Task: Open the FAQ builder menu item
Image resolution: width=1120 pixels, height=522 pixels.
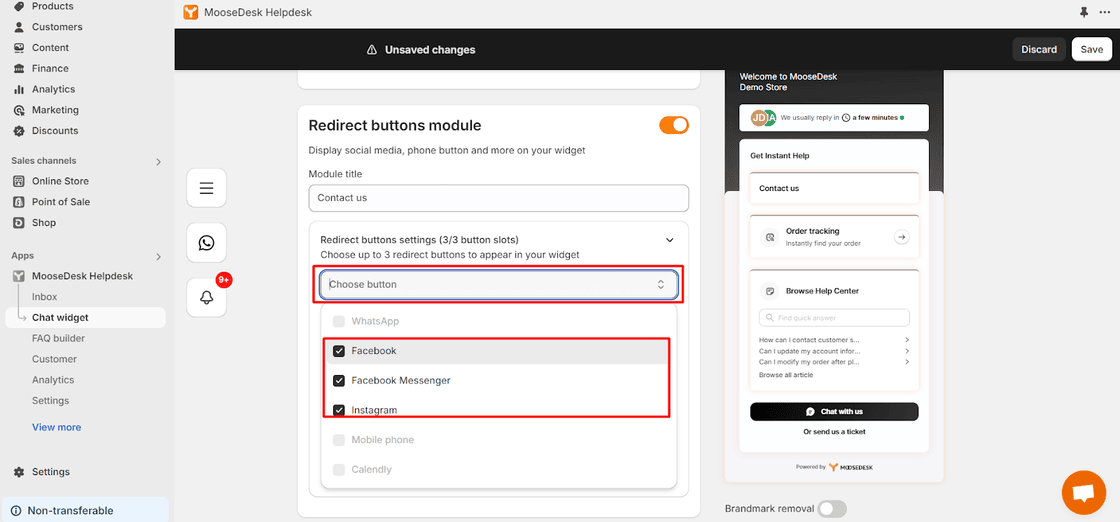Action: click(59, 338)
